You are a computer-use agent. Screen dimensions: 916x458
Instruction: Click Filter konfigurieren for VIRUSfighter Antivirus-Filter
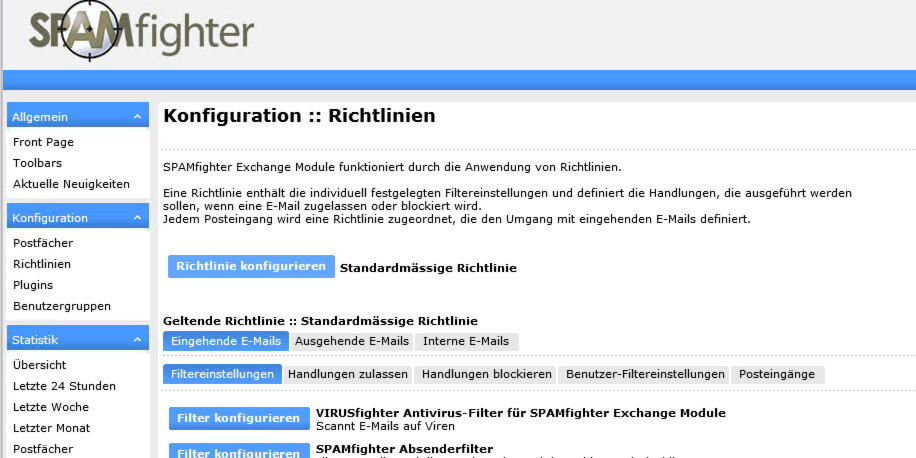coord(239,418)
